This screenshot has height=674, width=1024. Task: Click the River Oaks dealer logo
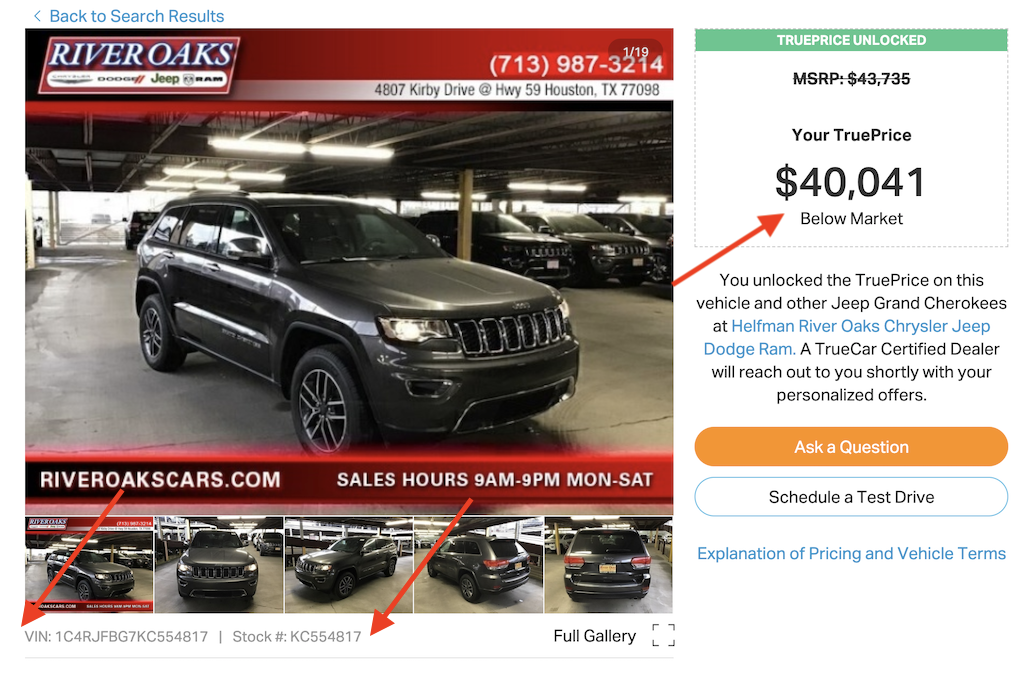pyautogui.click(x=140, y=64)
